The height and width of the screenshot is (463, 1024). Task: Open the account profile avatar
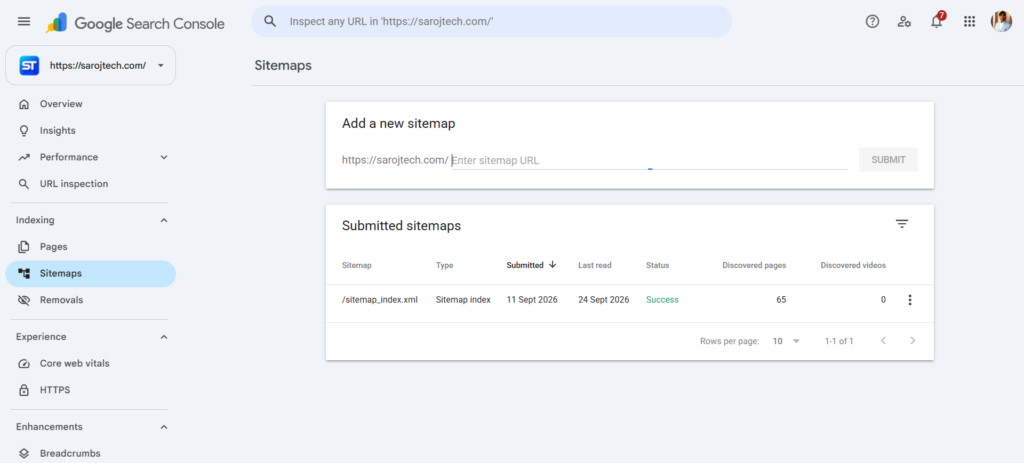tap(1001, 22)
